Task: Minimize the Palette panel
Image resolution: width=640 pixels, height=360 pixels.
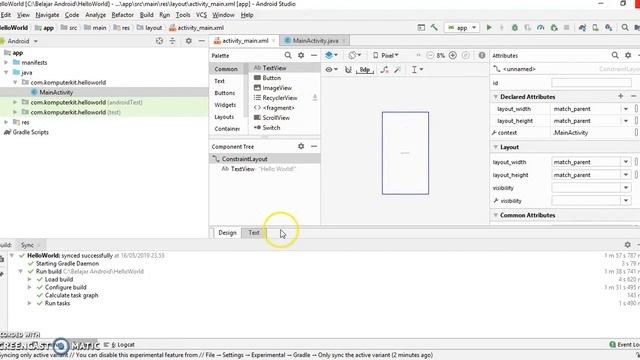Action: click(314, 55)
